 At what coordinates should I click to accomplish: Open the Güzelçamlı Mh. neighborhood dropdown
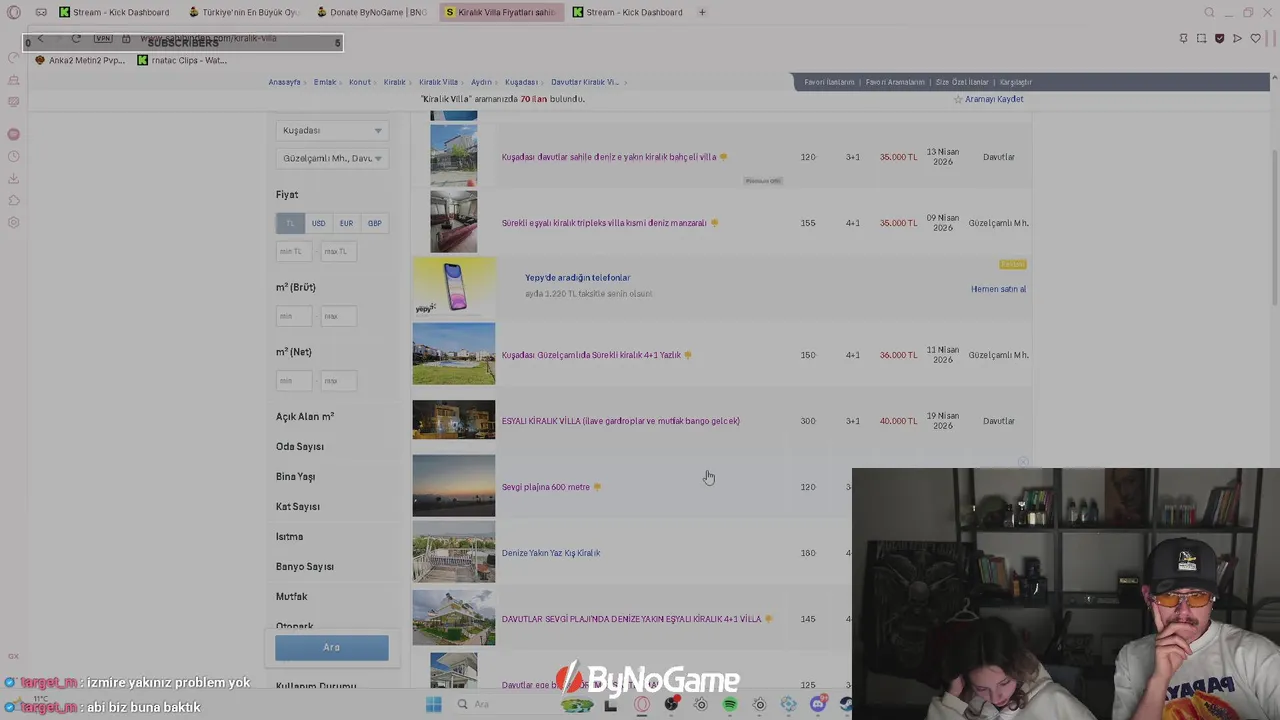(330, 158)
